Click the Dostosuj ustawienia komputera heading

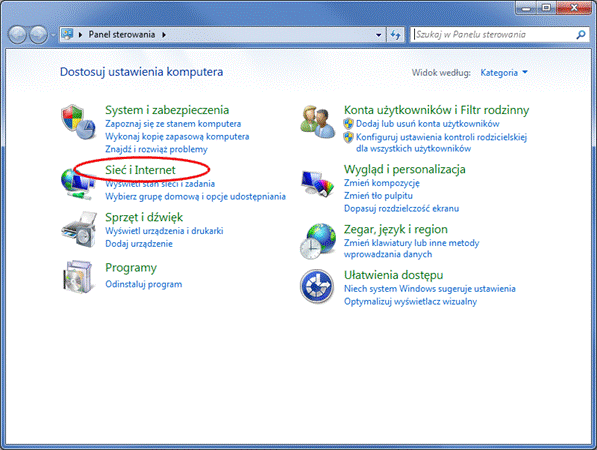point(141,72)
